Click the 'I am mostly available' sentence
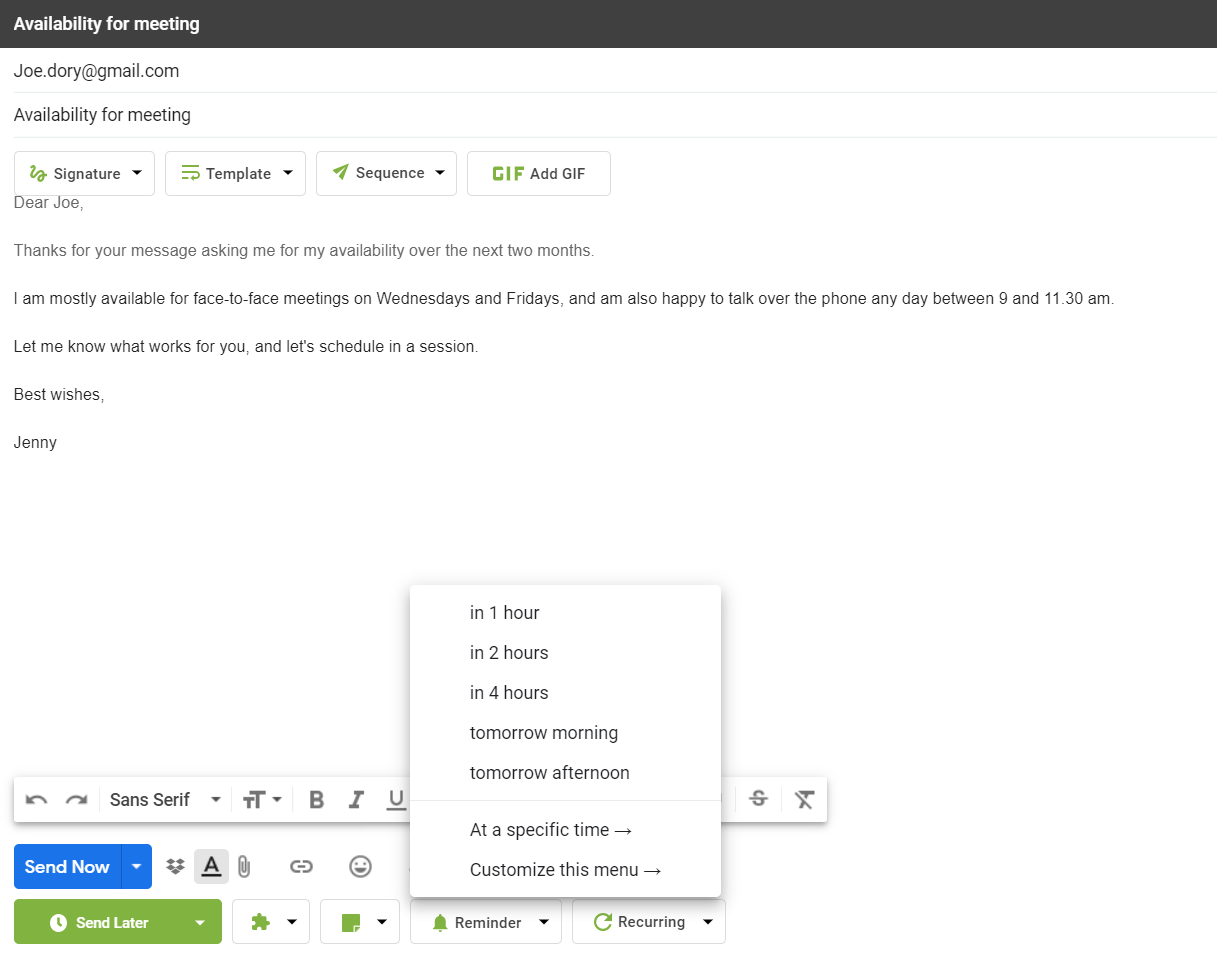The image size is (1217, 956). pos(564,299)
